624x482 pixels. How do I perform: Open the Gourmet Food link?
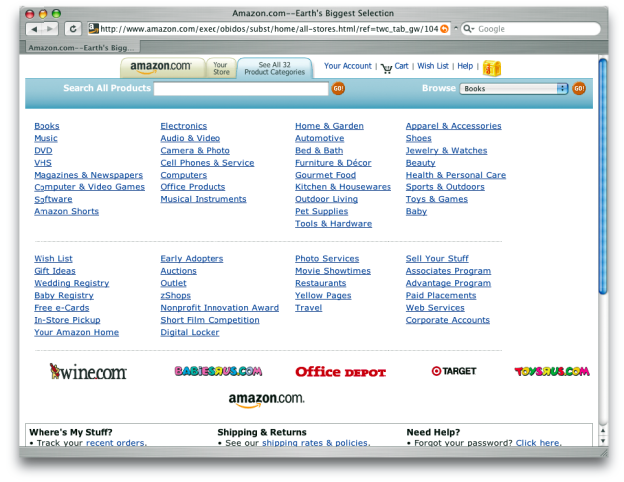click(325, 175)
